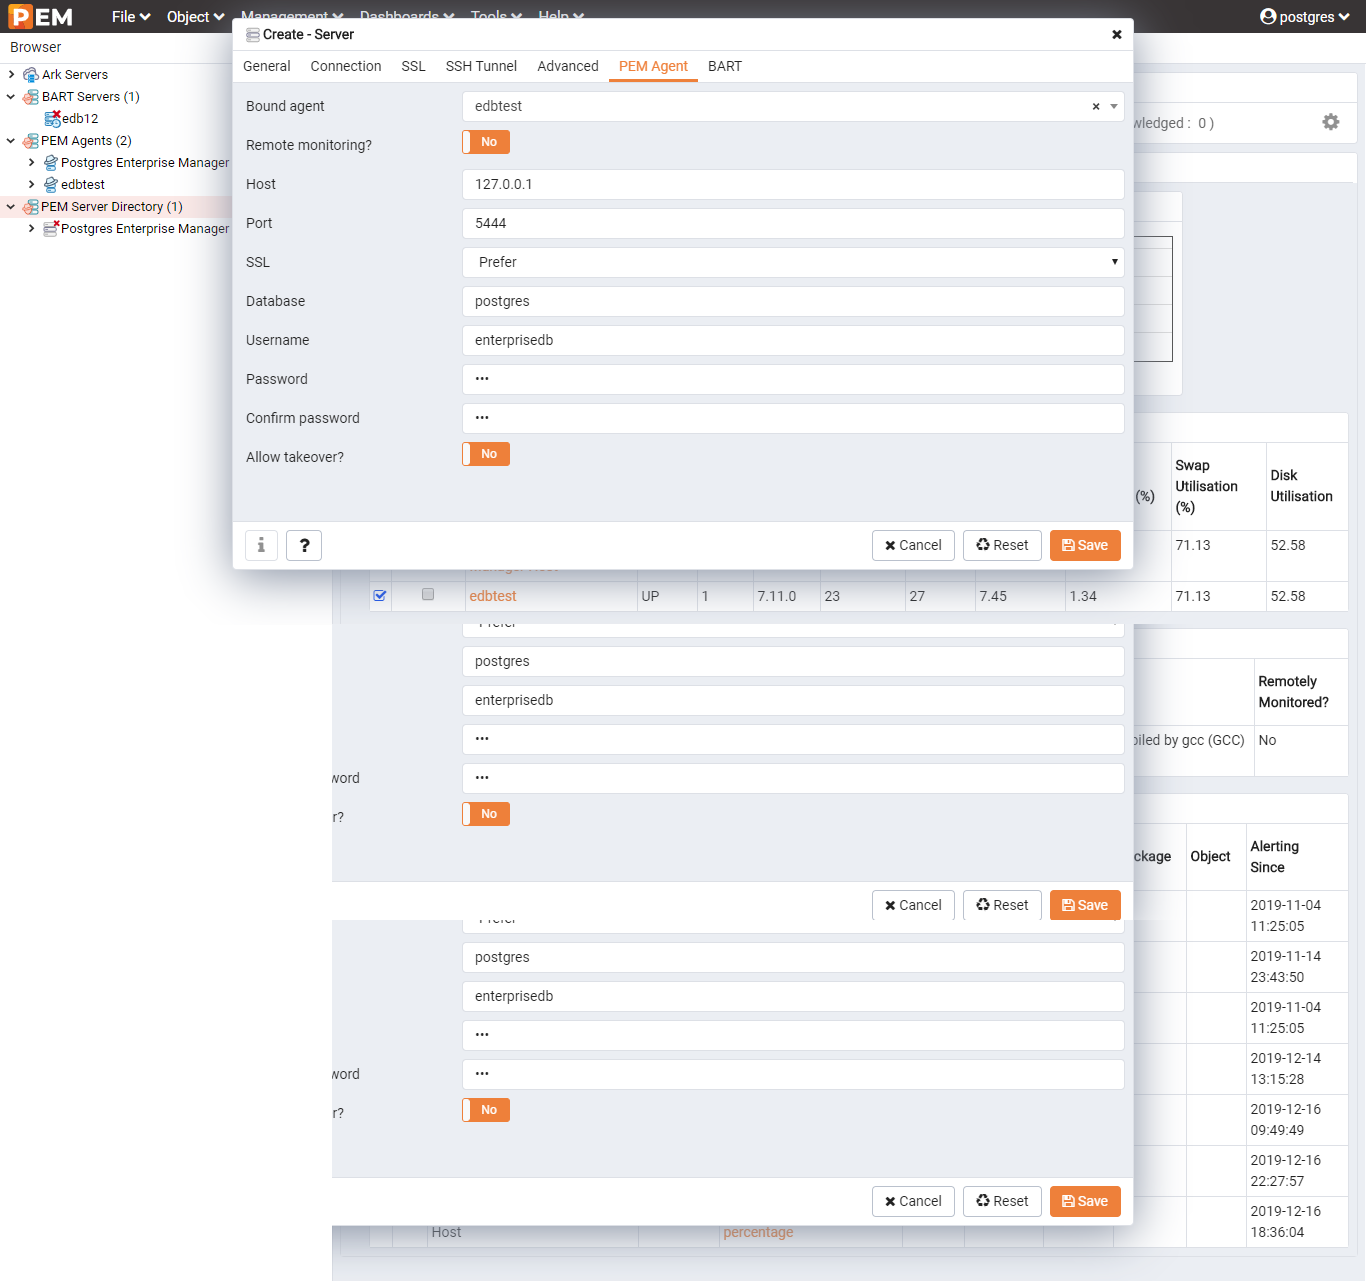Image resolution: width=1366 pixels, height=1281 pixels.
Task: Expand the edbtest agent node
Action: [x=31, y=185]
